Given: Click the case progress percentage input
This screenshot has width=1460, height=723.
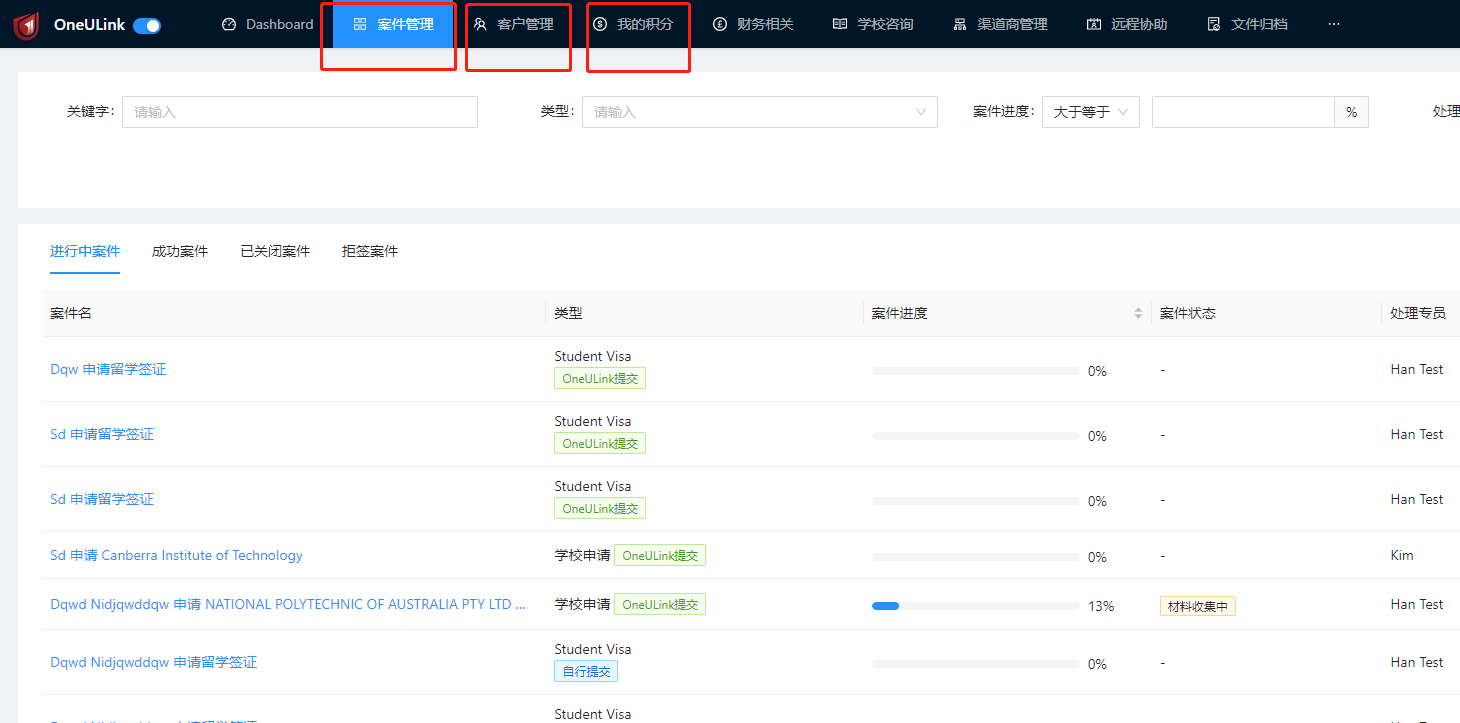Looking at the screenshot, I should 1243,112.
